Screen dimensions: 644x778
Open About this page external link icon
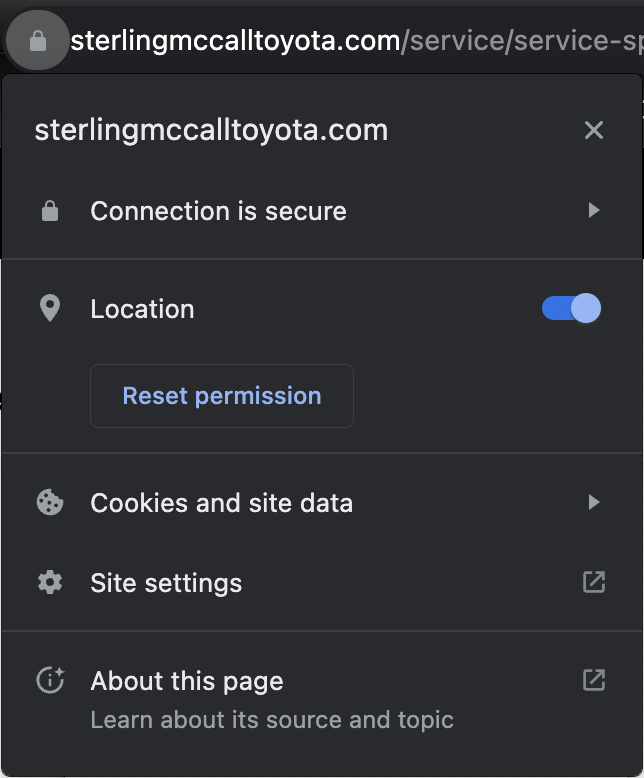594,680
